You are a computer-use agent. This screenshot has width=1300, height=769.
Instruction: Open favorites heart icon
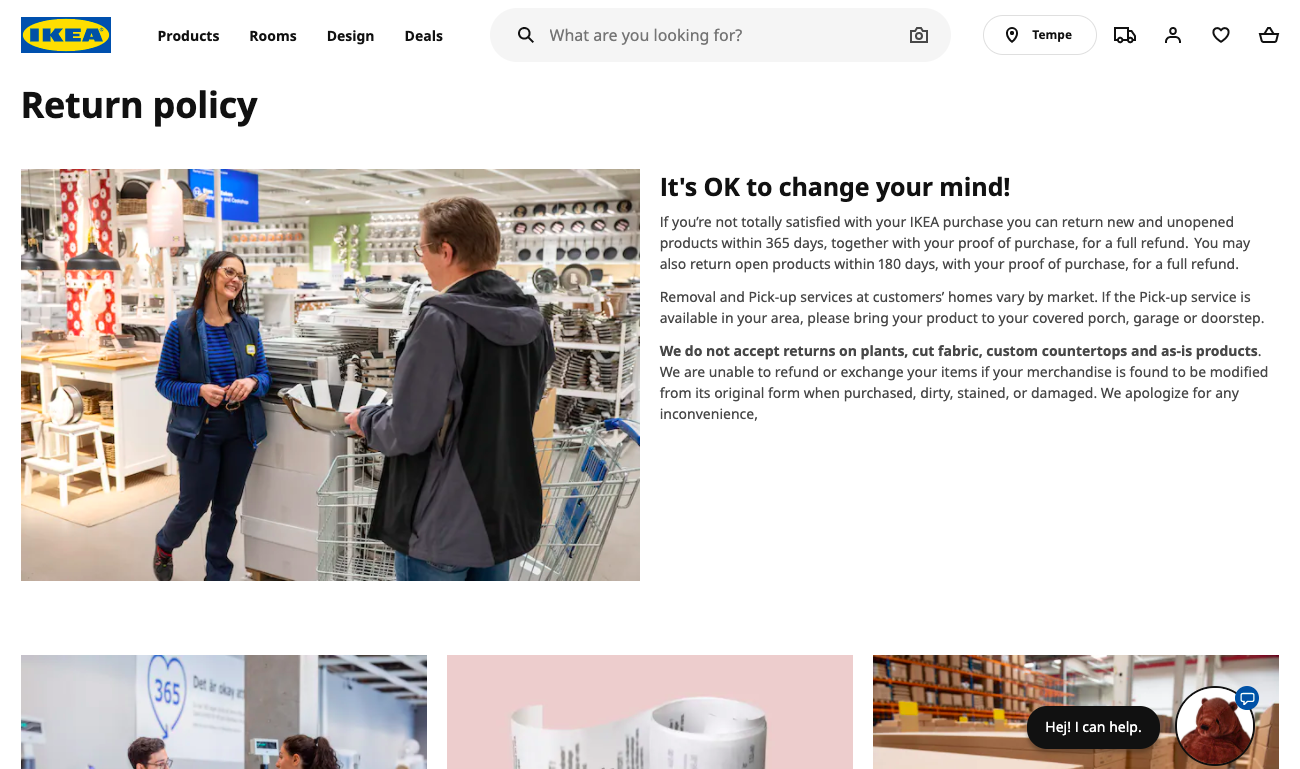coord(1221,35)
